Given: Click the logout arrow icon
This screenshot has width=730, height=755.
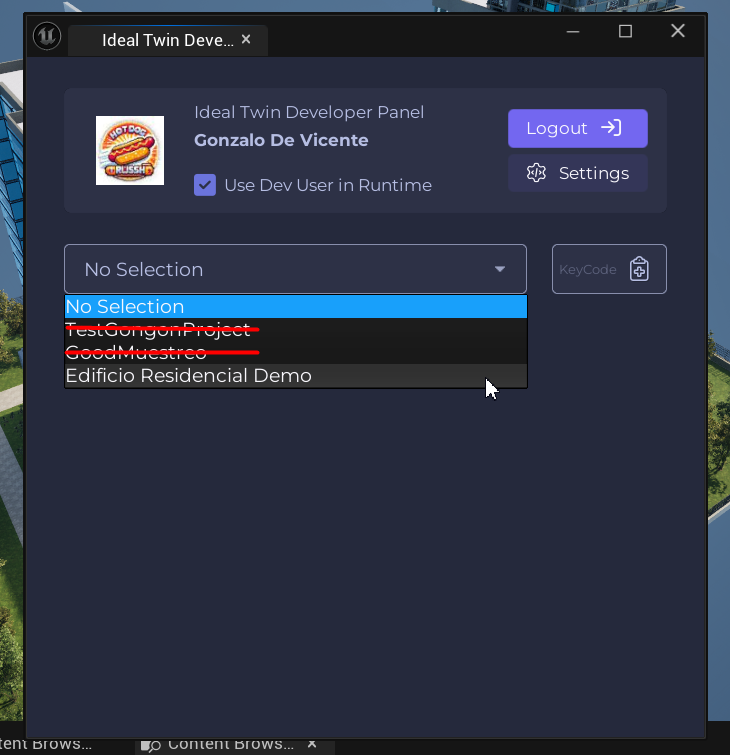Looking at the screenshot, I should click(611, 128).
